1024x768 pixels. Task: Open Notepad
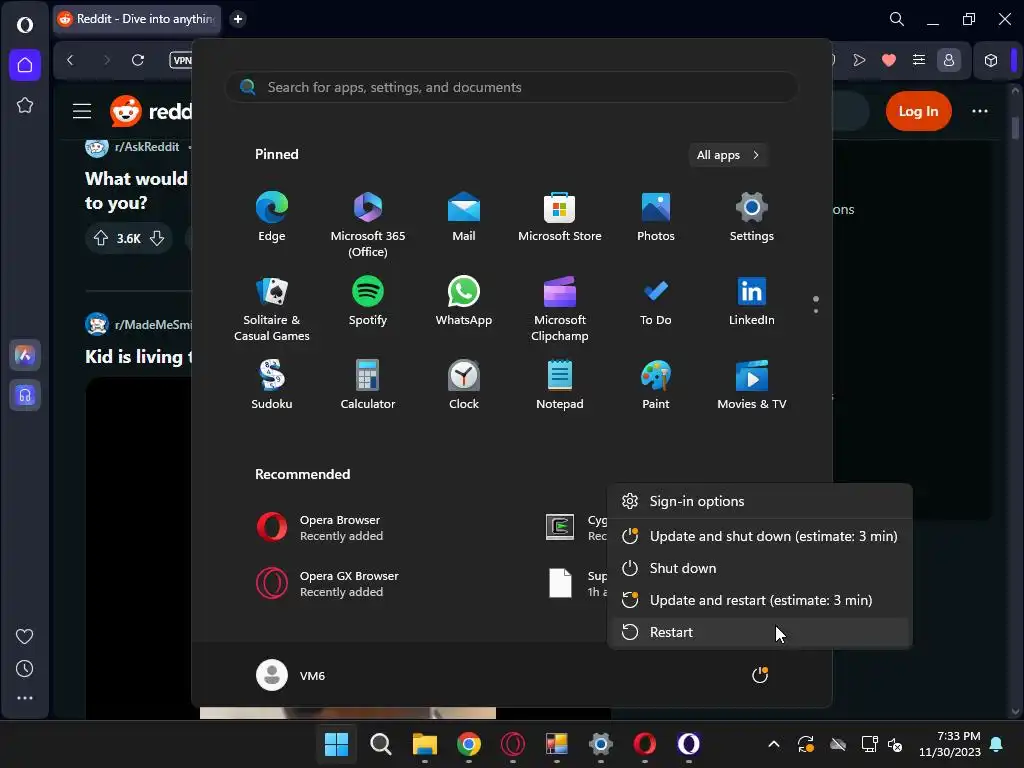click(560, 385)
